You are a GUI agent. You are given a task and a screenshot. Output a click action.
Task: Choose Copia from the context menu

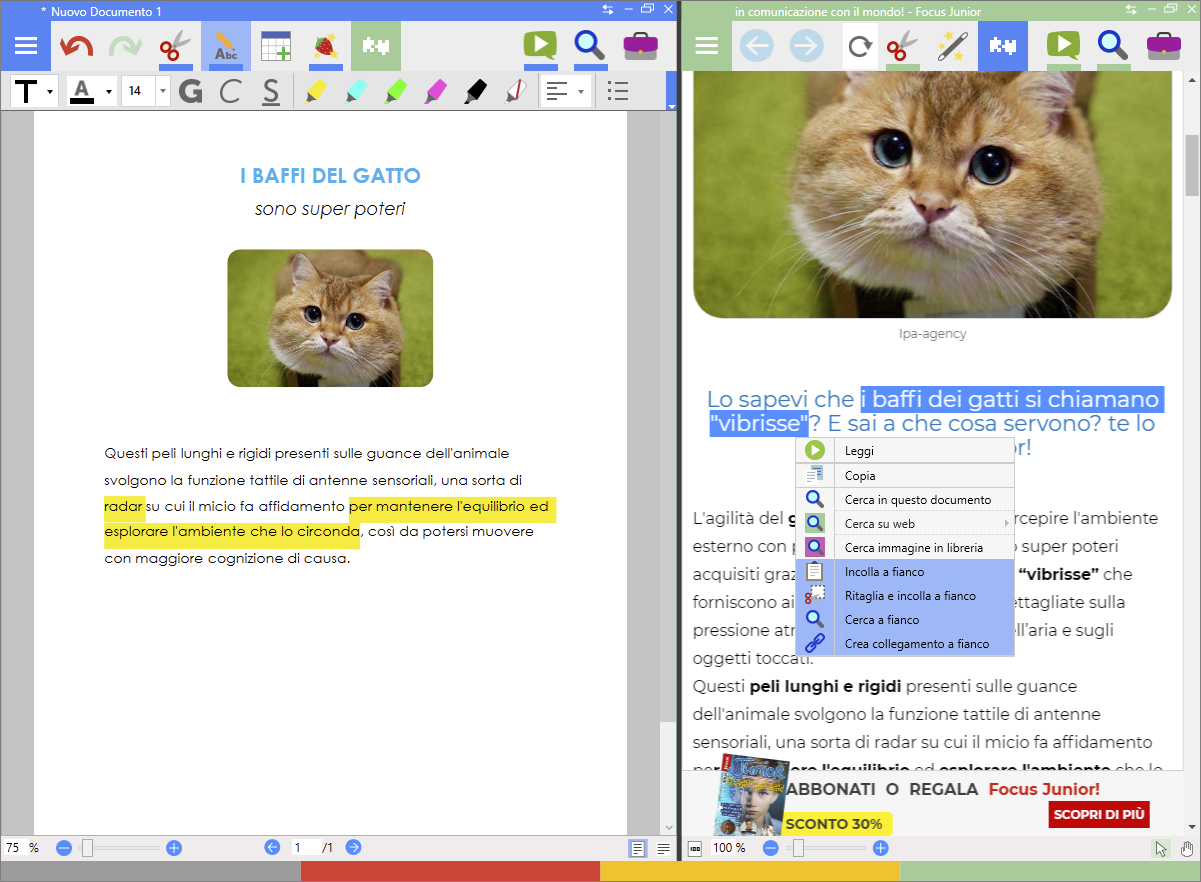coord(905,476)
